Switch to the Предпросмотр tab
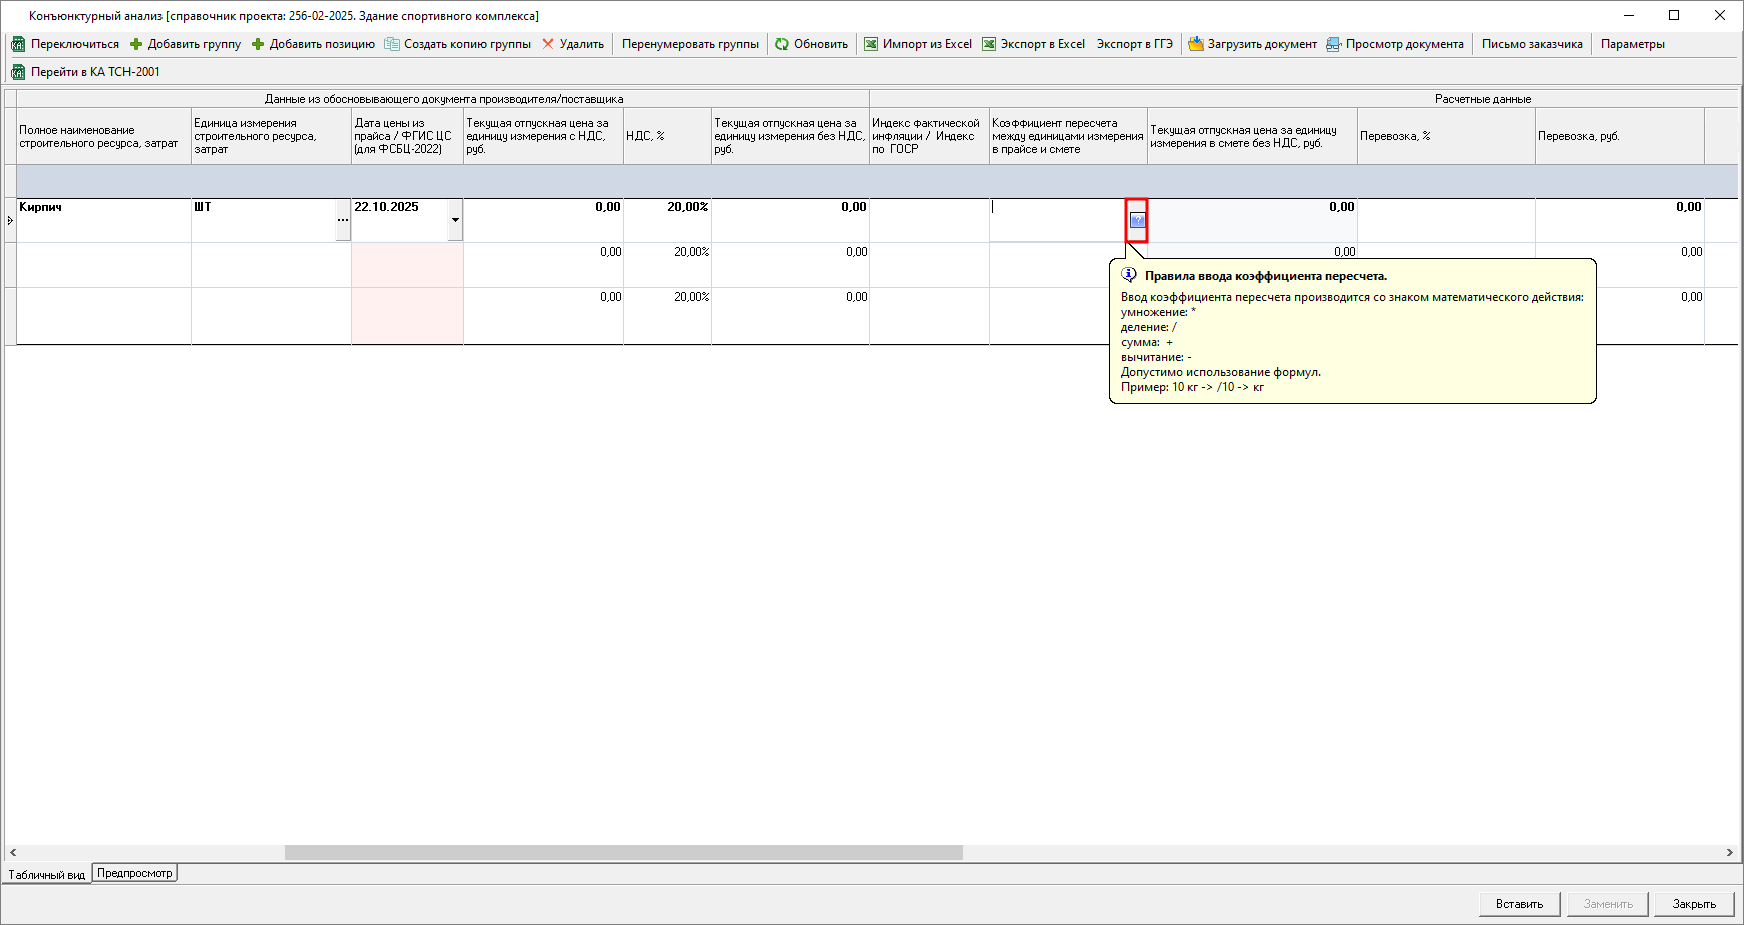1744x925 pixels. [135, 873]
